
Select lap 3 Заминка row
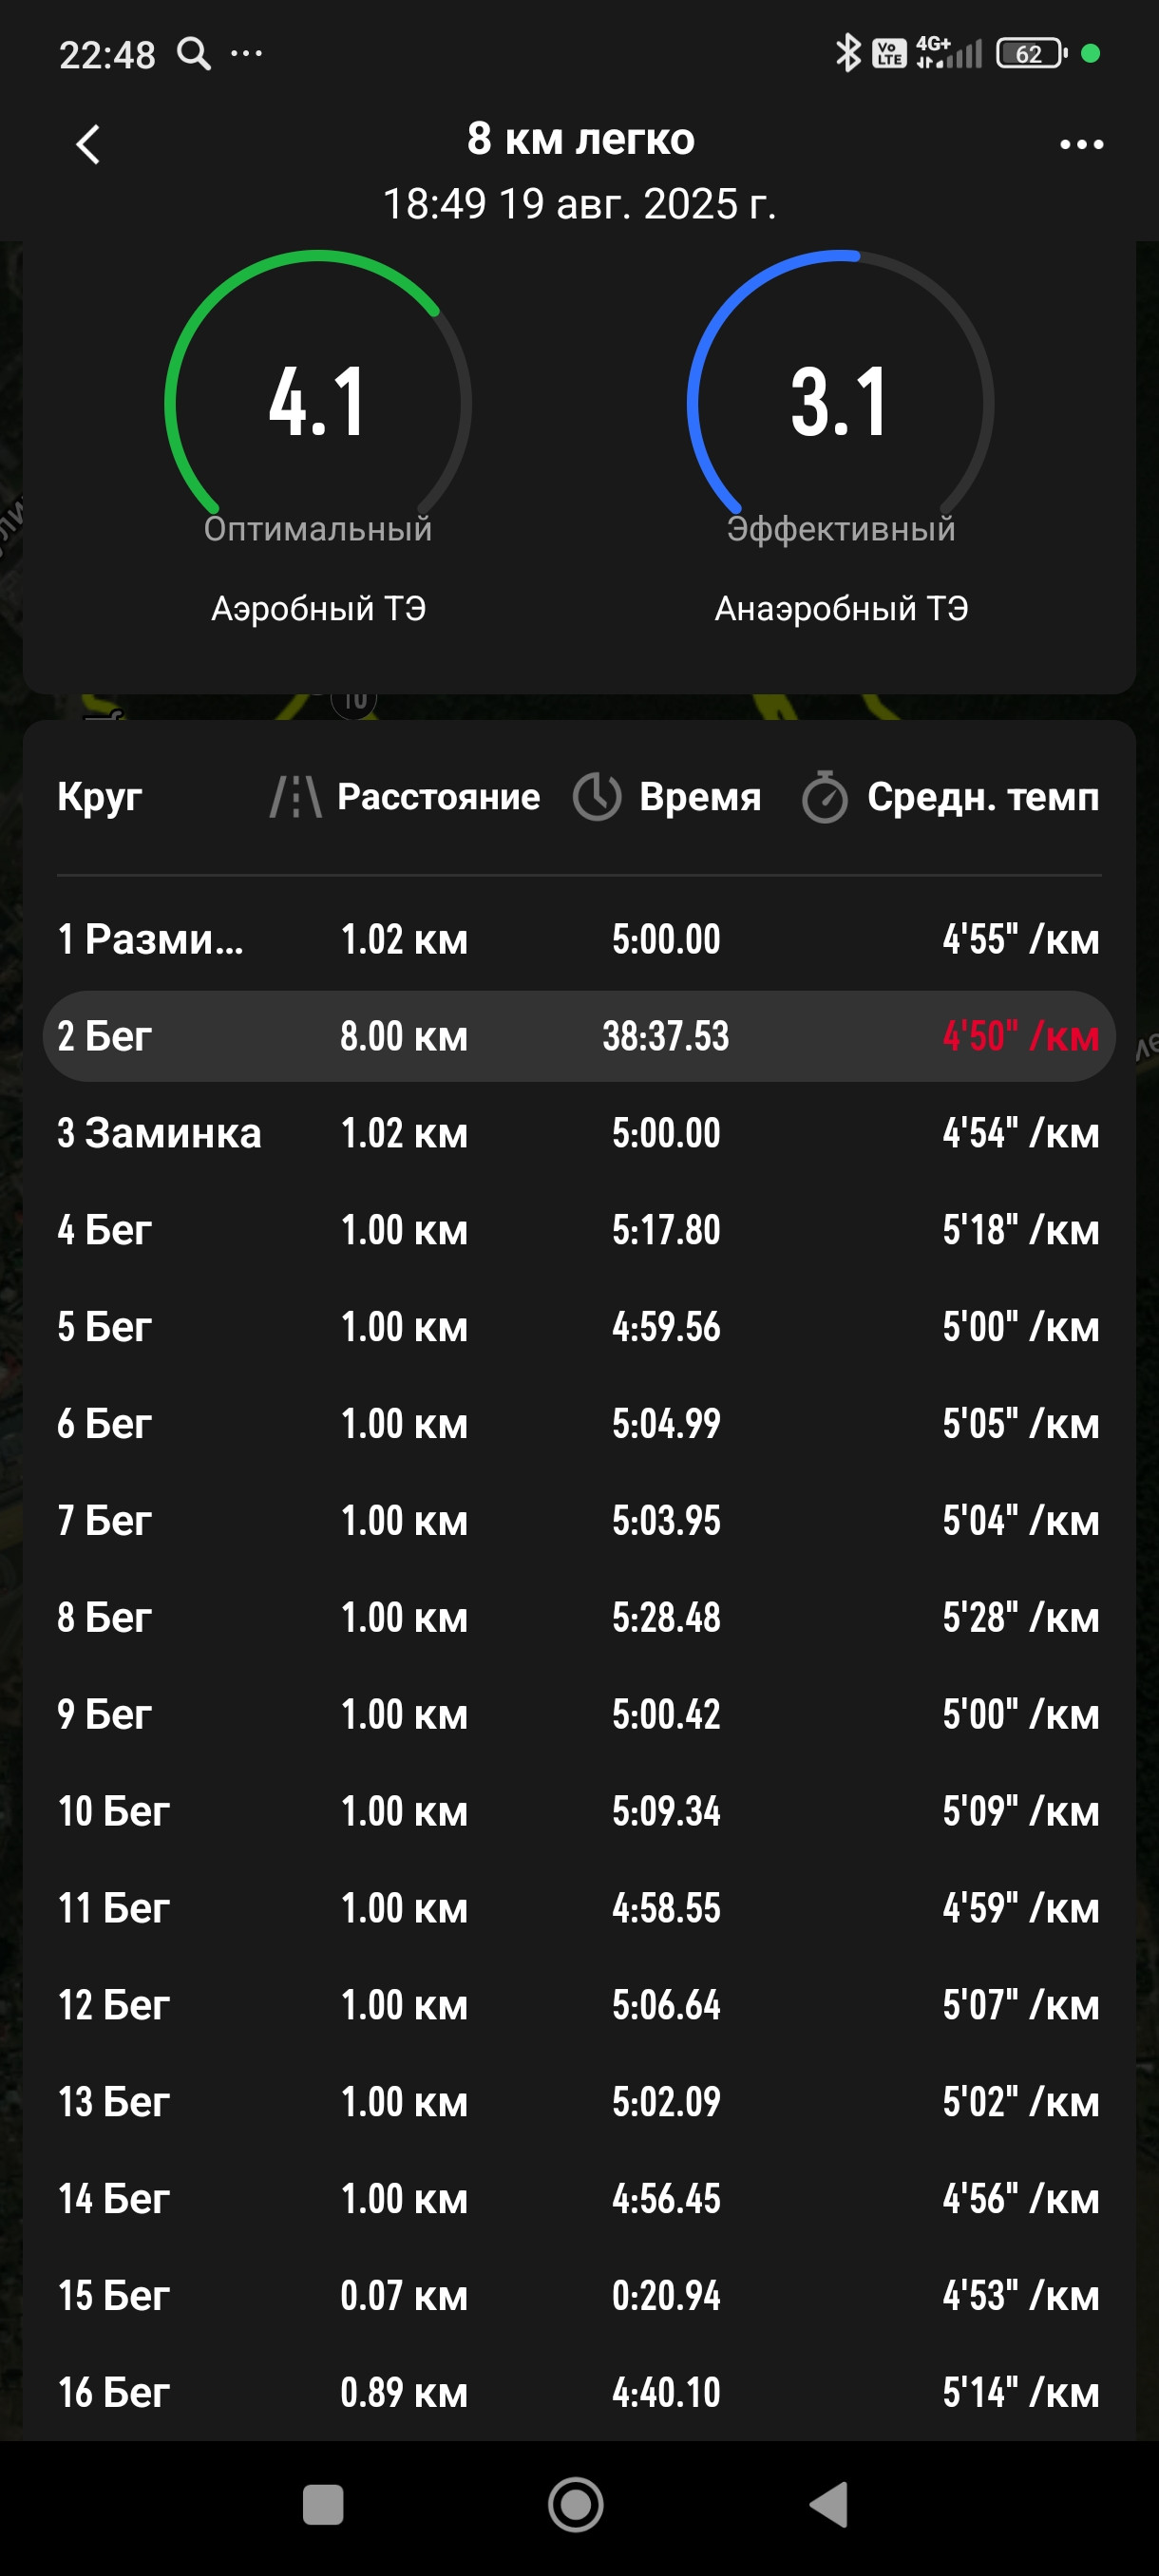pyautogui.click(x=579, y=1133)
